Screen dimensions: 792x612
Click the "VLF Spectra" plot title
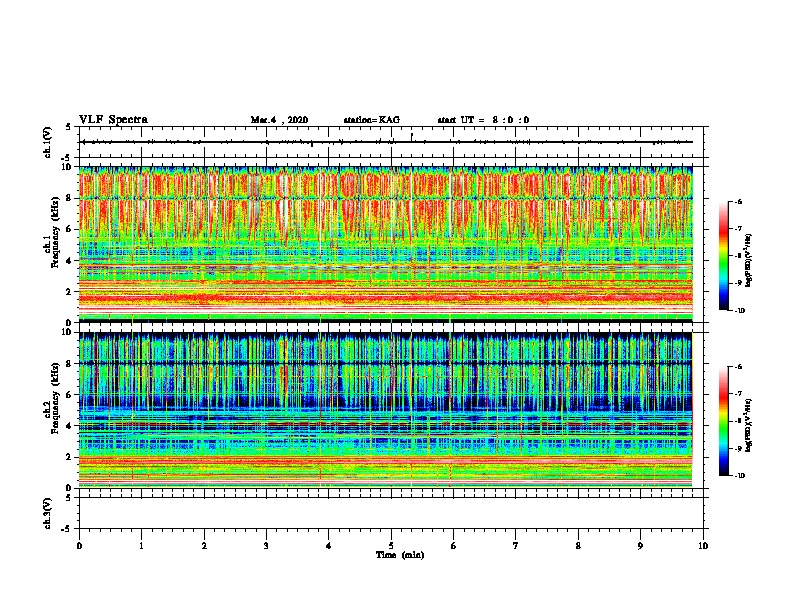(113, 120)
